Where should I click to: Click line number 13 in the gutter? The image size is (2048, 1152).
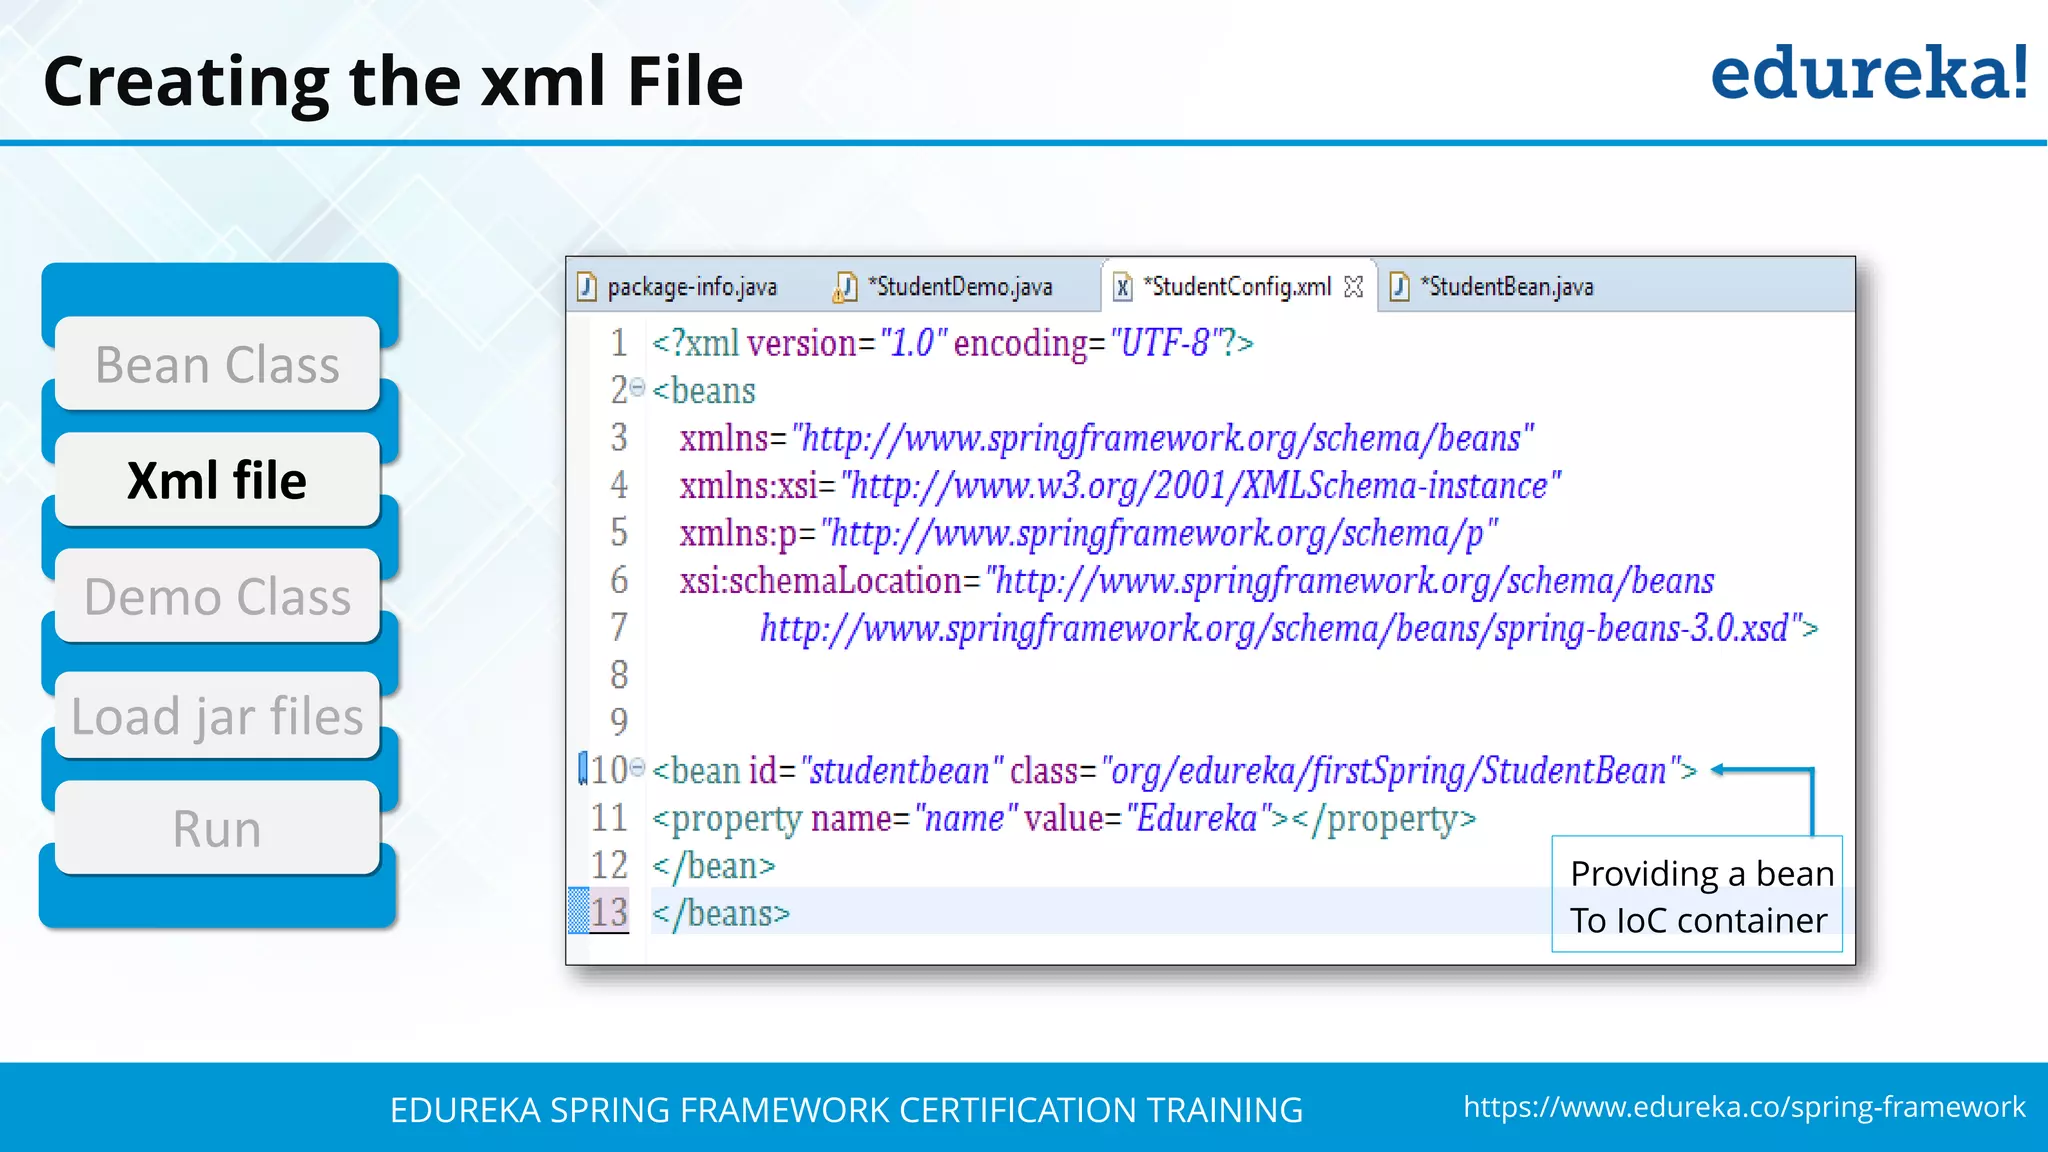pos(609,912)
